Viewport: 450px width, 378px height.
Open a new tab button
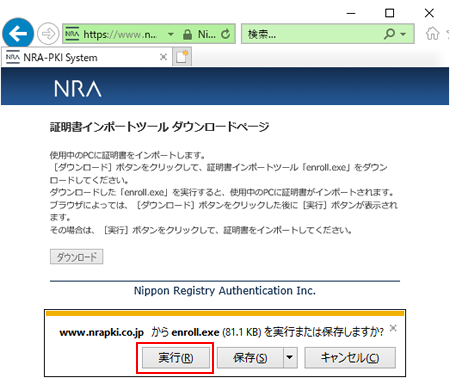(x=182, y=57)
